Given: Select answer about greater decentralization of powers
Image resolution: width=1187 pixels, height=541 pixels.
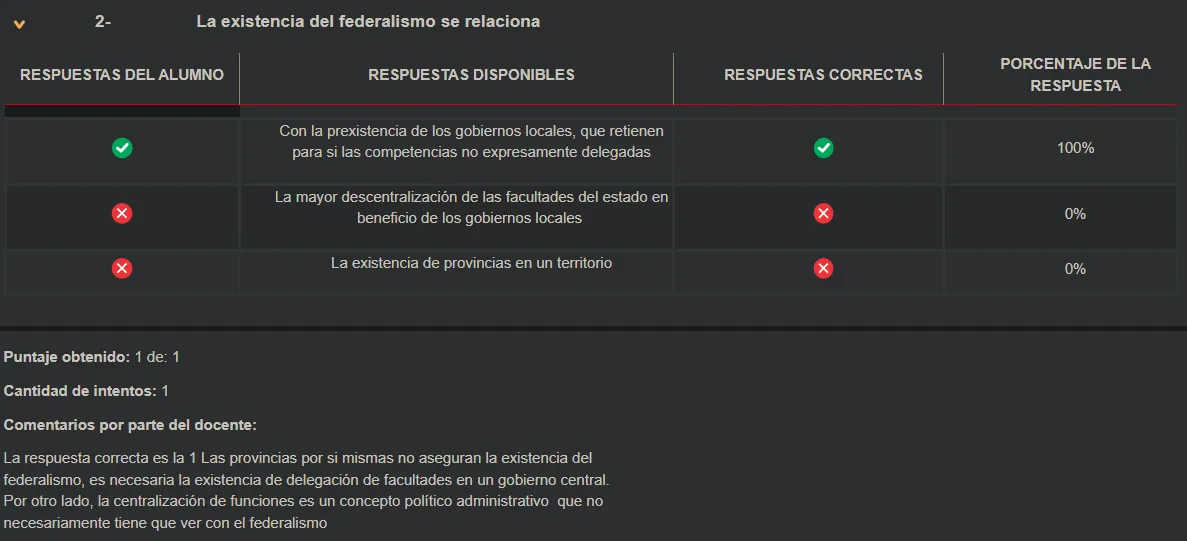Looking at the screenshot, I should [471, 207].
